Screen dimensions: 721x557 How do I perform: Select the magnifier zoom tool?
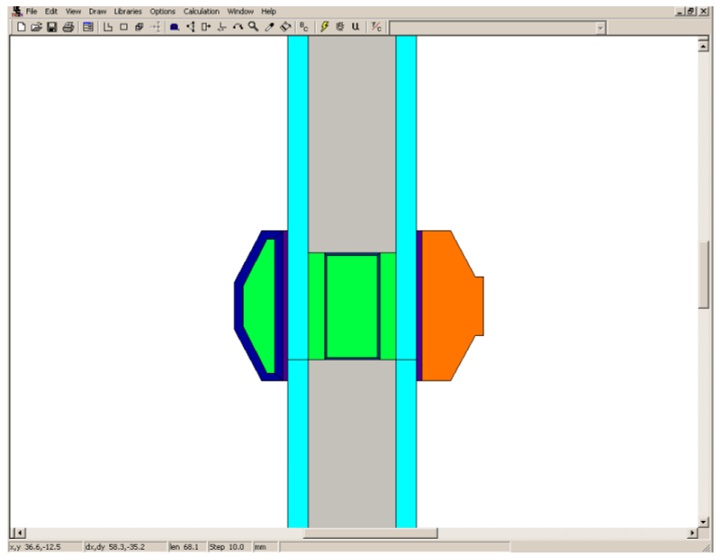254,27
